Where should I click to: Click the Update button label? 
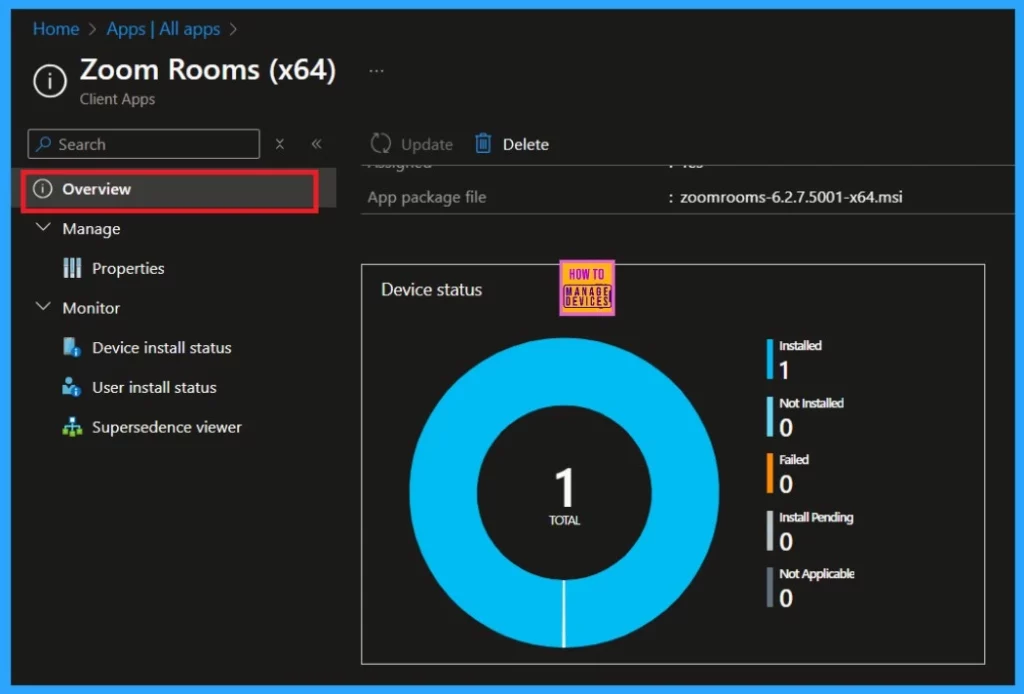pos(426,144)
